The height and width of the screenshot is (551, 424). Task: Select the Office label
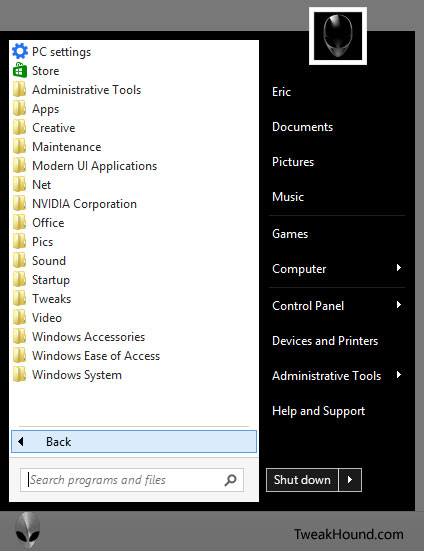(x=48, y=223)
